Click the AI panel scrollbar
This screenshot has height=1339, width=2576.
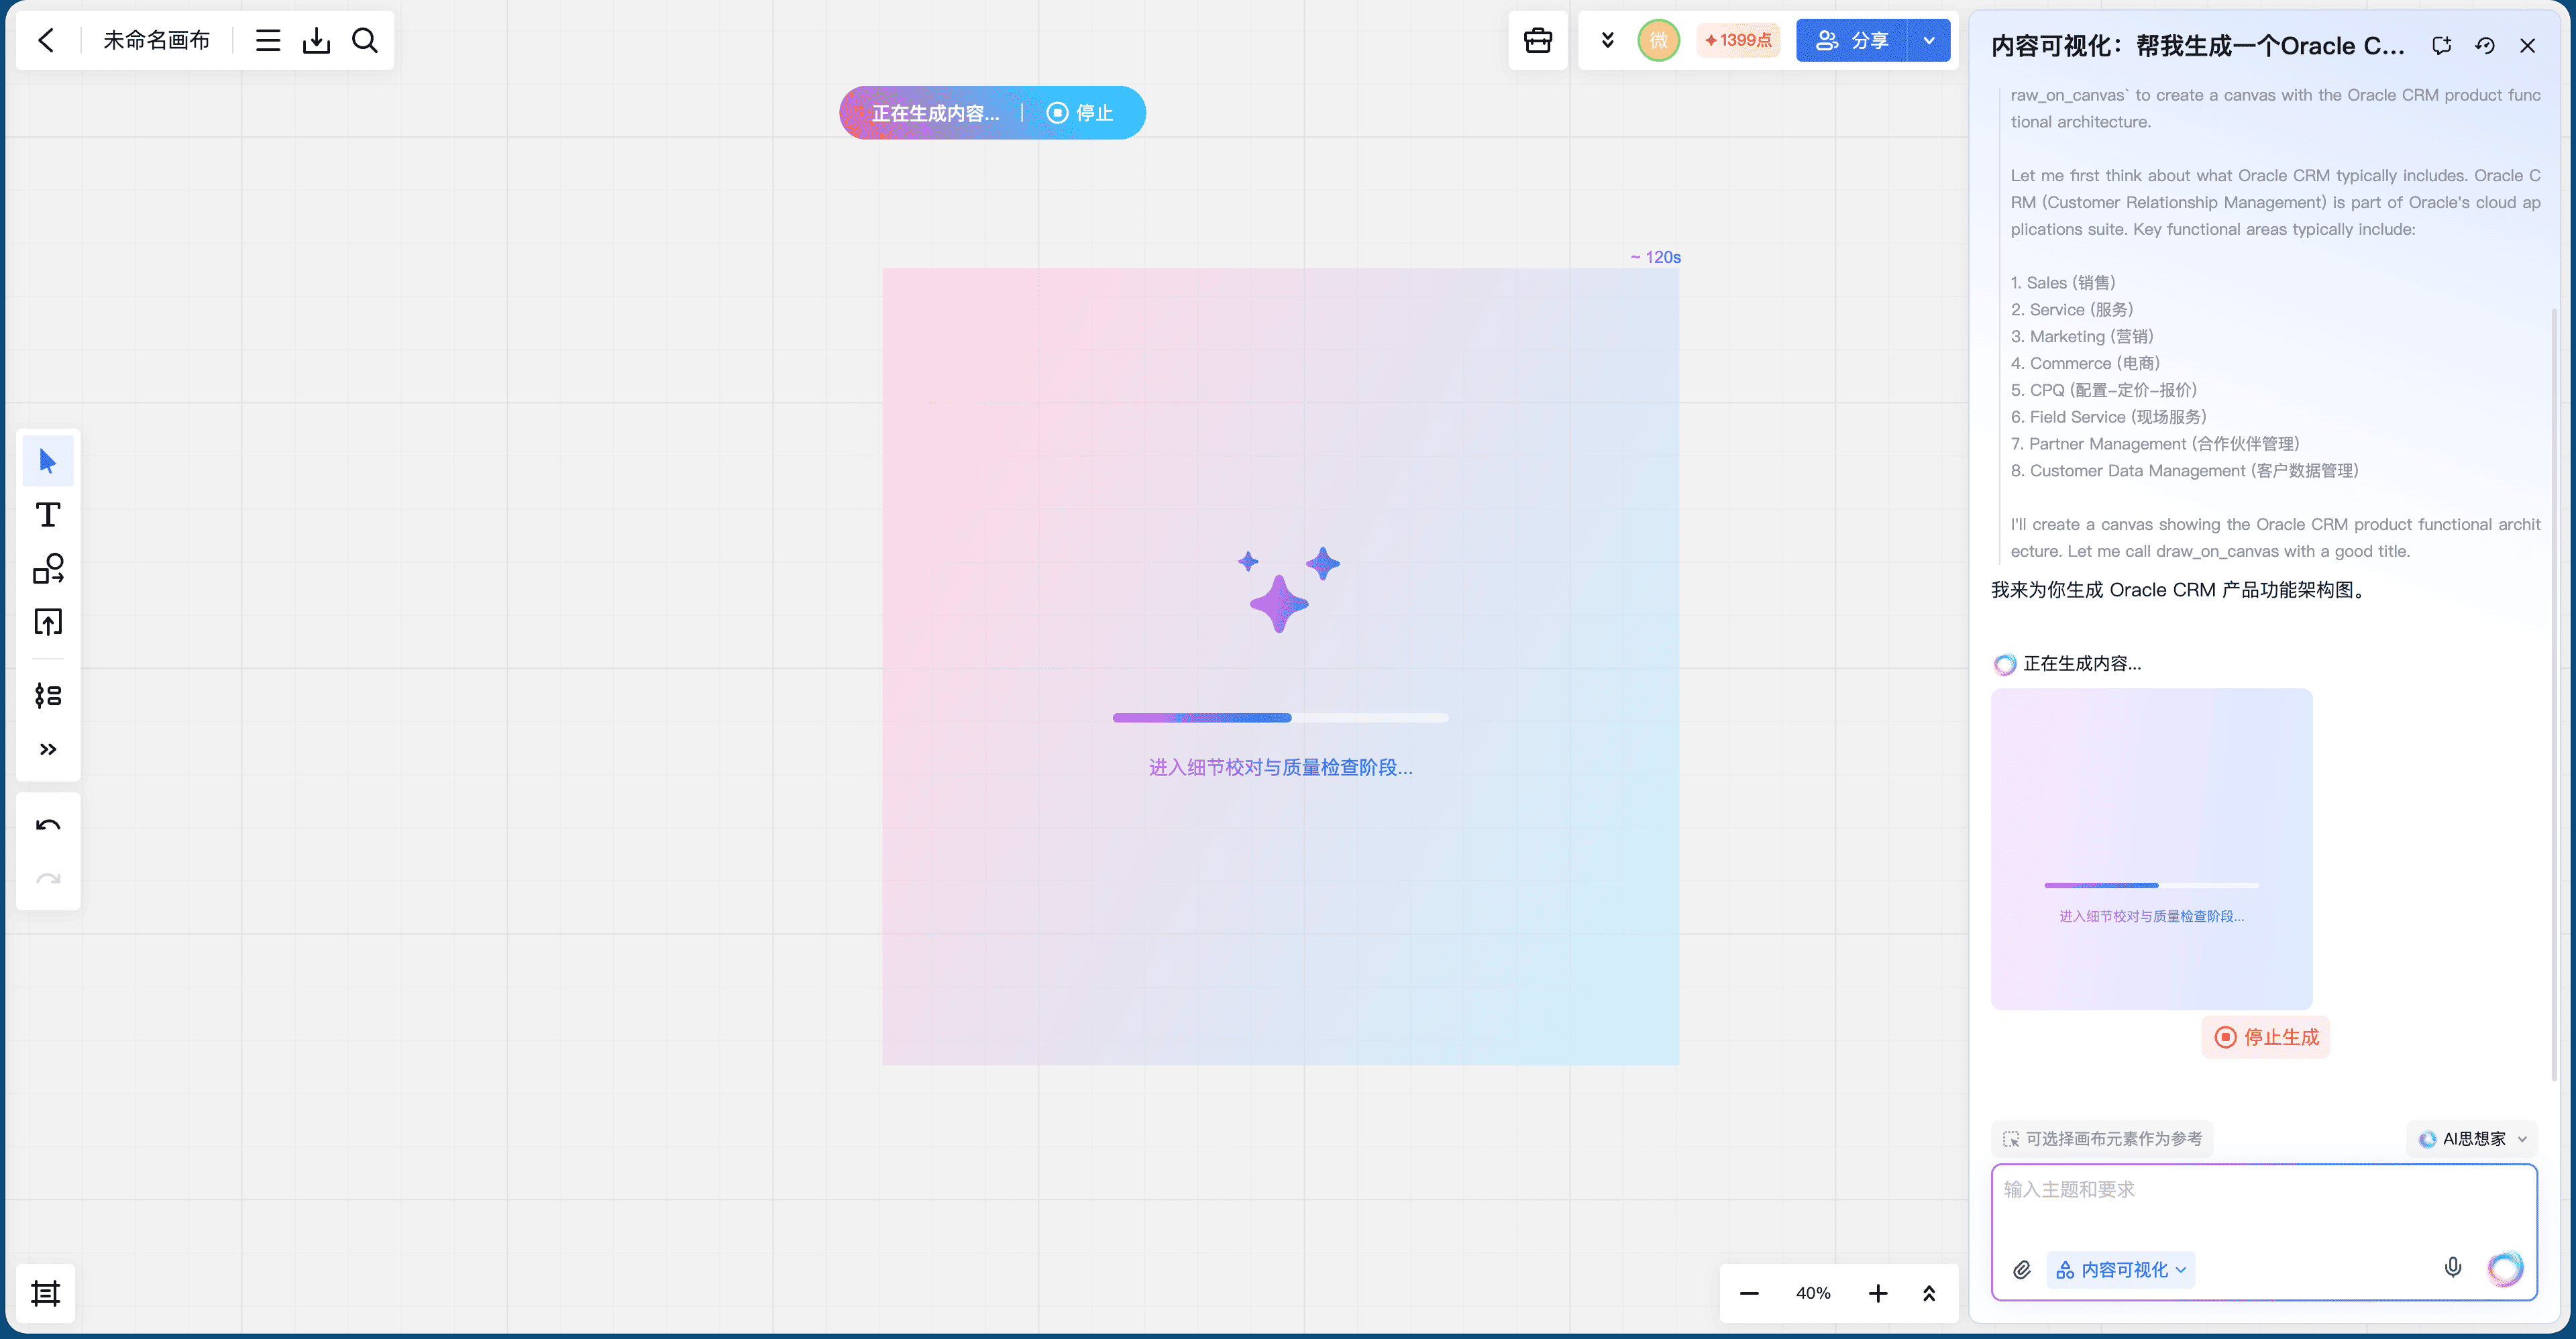(x=2555, y=695)
